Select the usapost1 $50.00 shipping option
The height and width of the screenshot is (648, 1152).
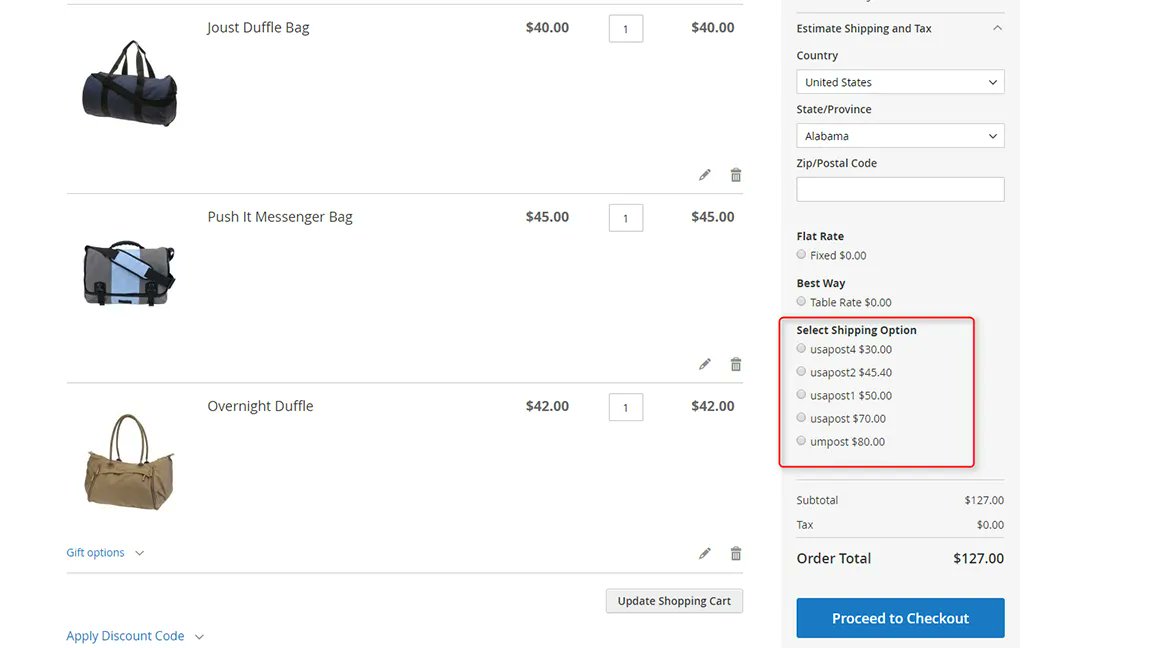coord(801,394)
